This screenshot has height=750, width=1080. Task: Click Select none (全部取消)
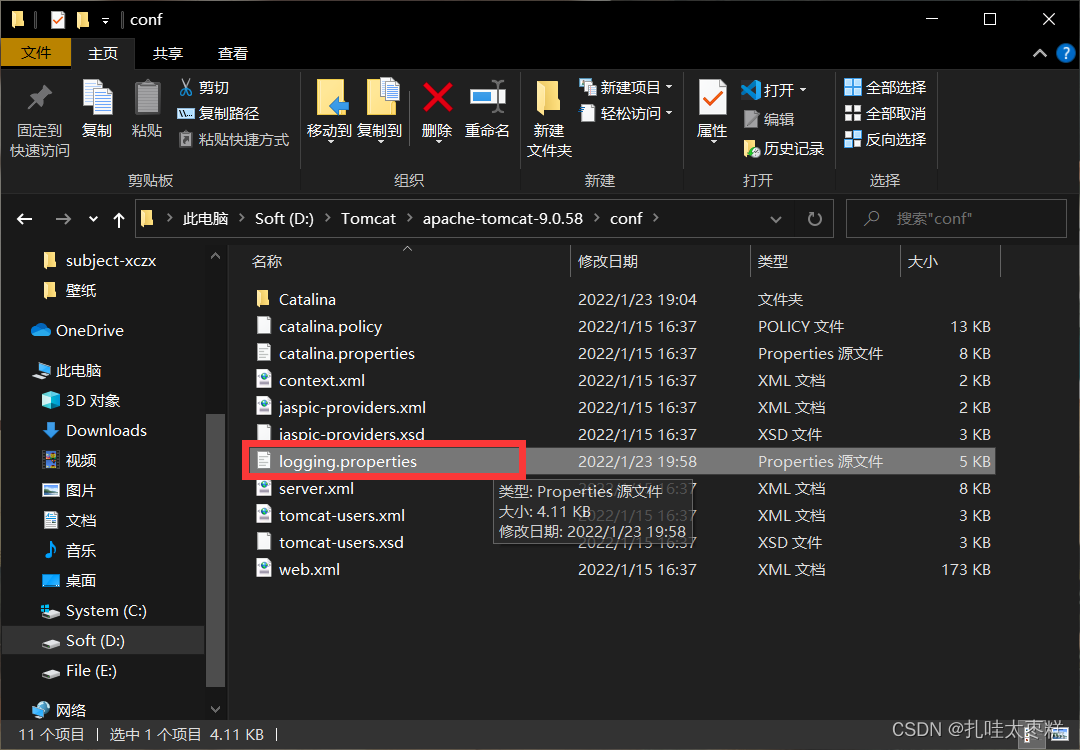coord(885,114)
